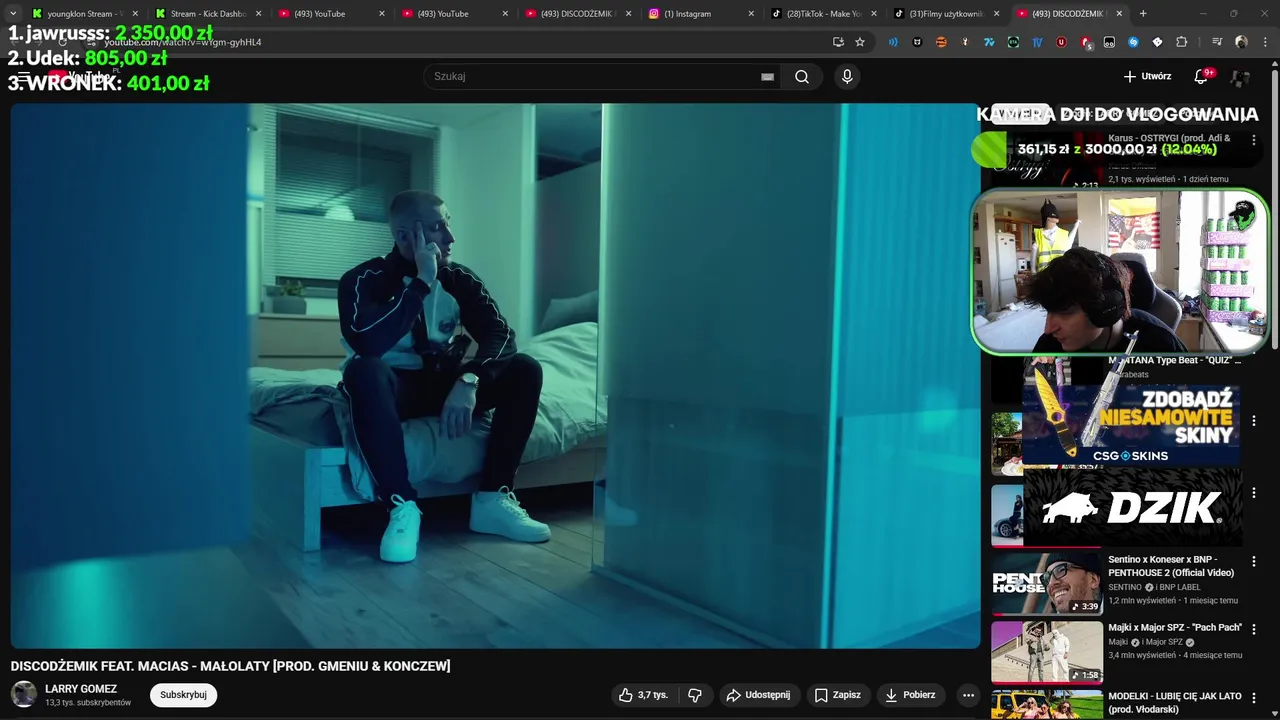Open the blue TV-lettered extension icon

(1037, 42)
